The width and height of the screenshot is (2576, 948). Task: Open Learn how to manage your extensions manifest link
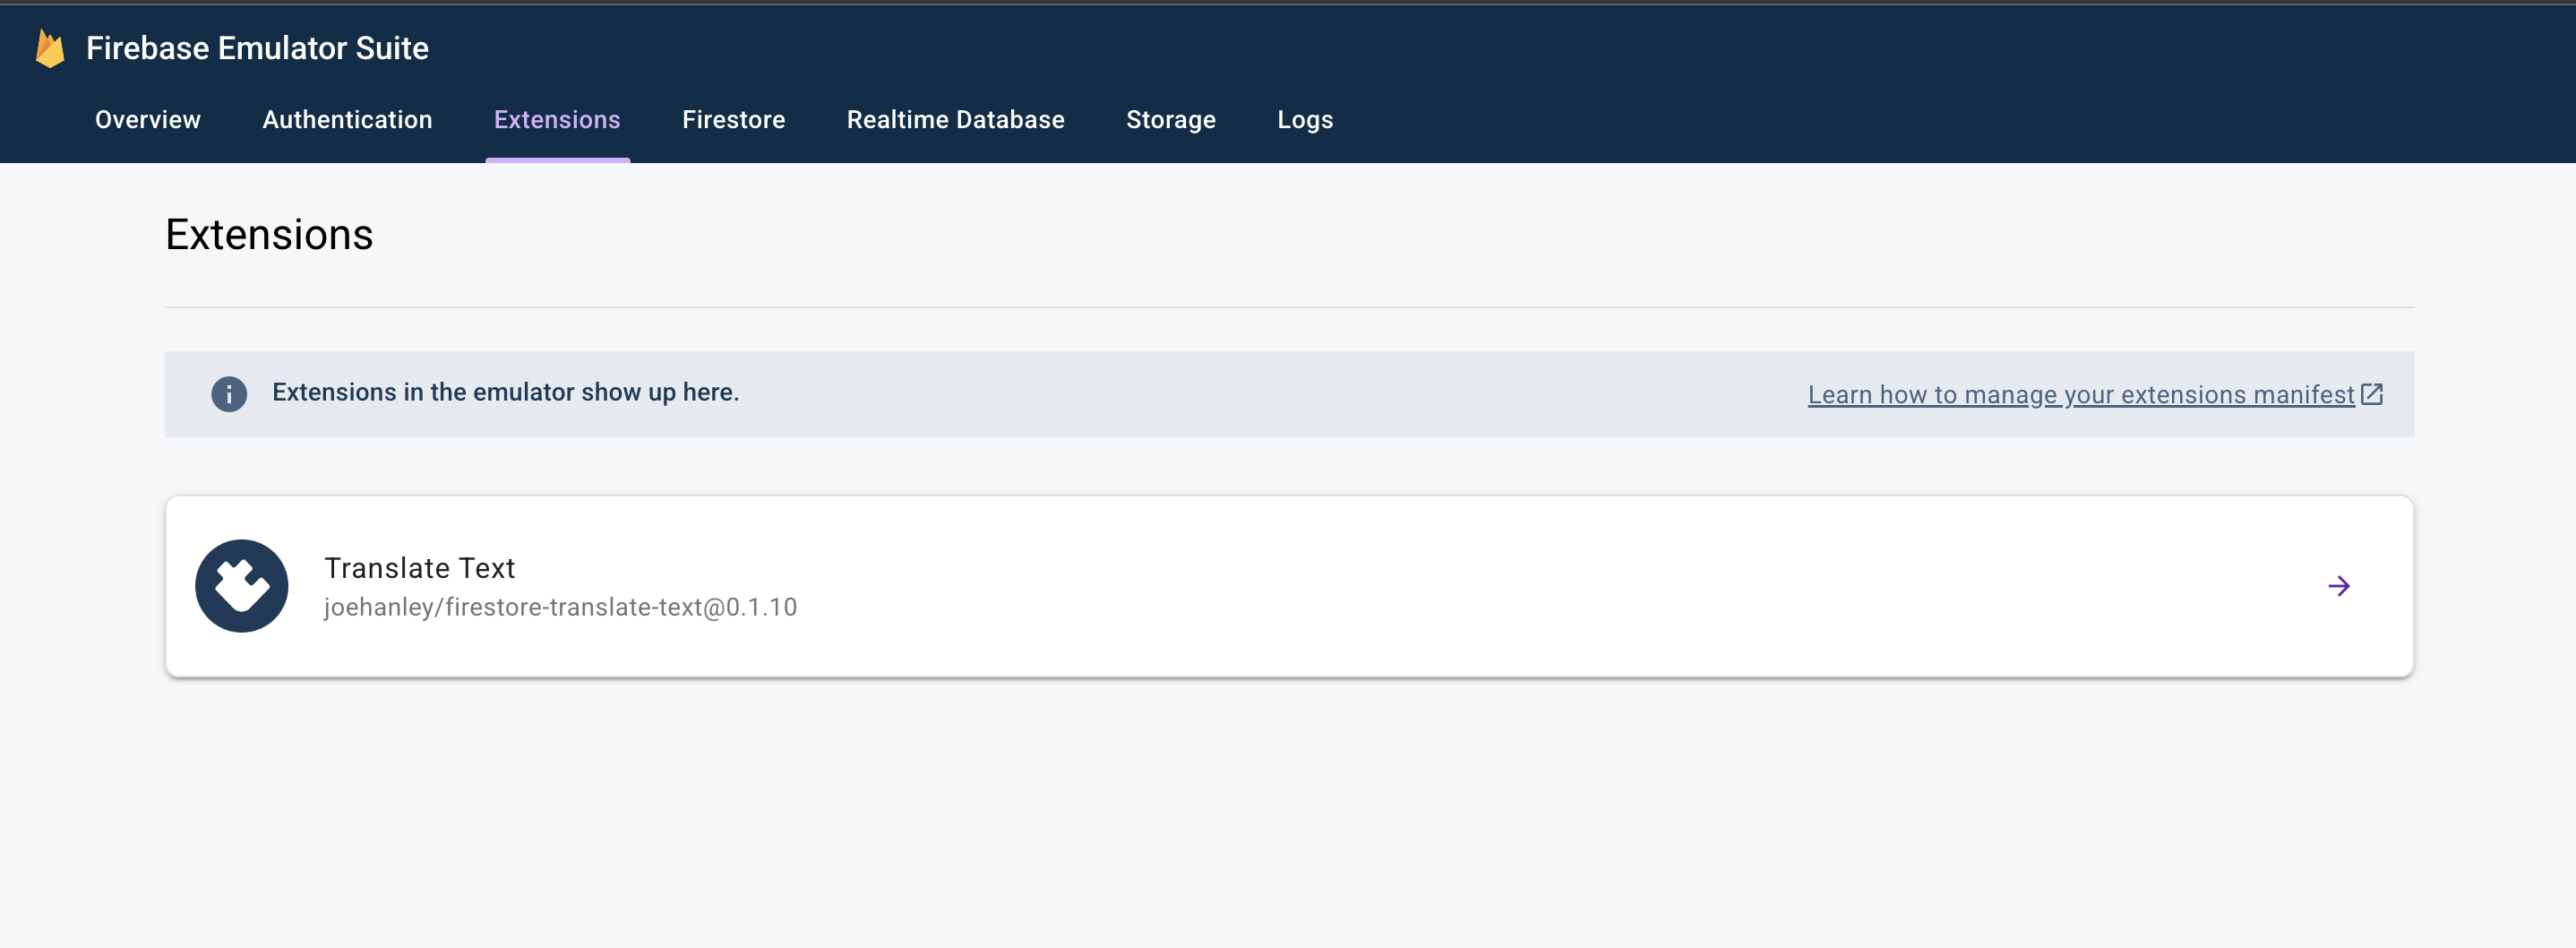[x=2081, y=395]
